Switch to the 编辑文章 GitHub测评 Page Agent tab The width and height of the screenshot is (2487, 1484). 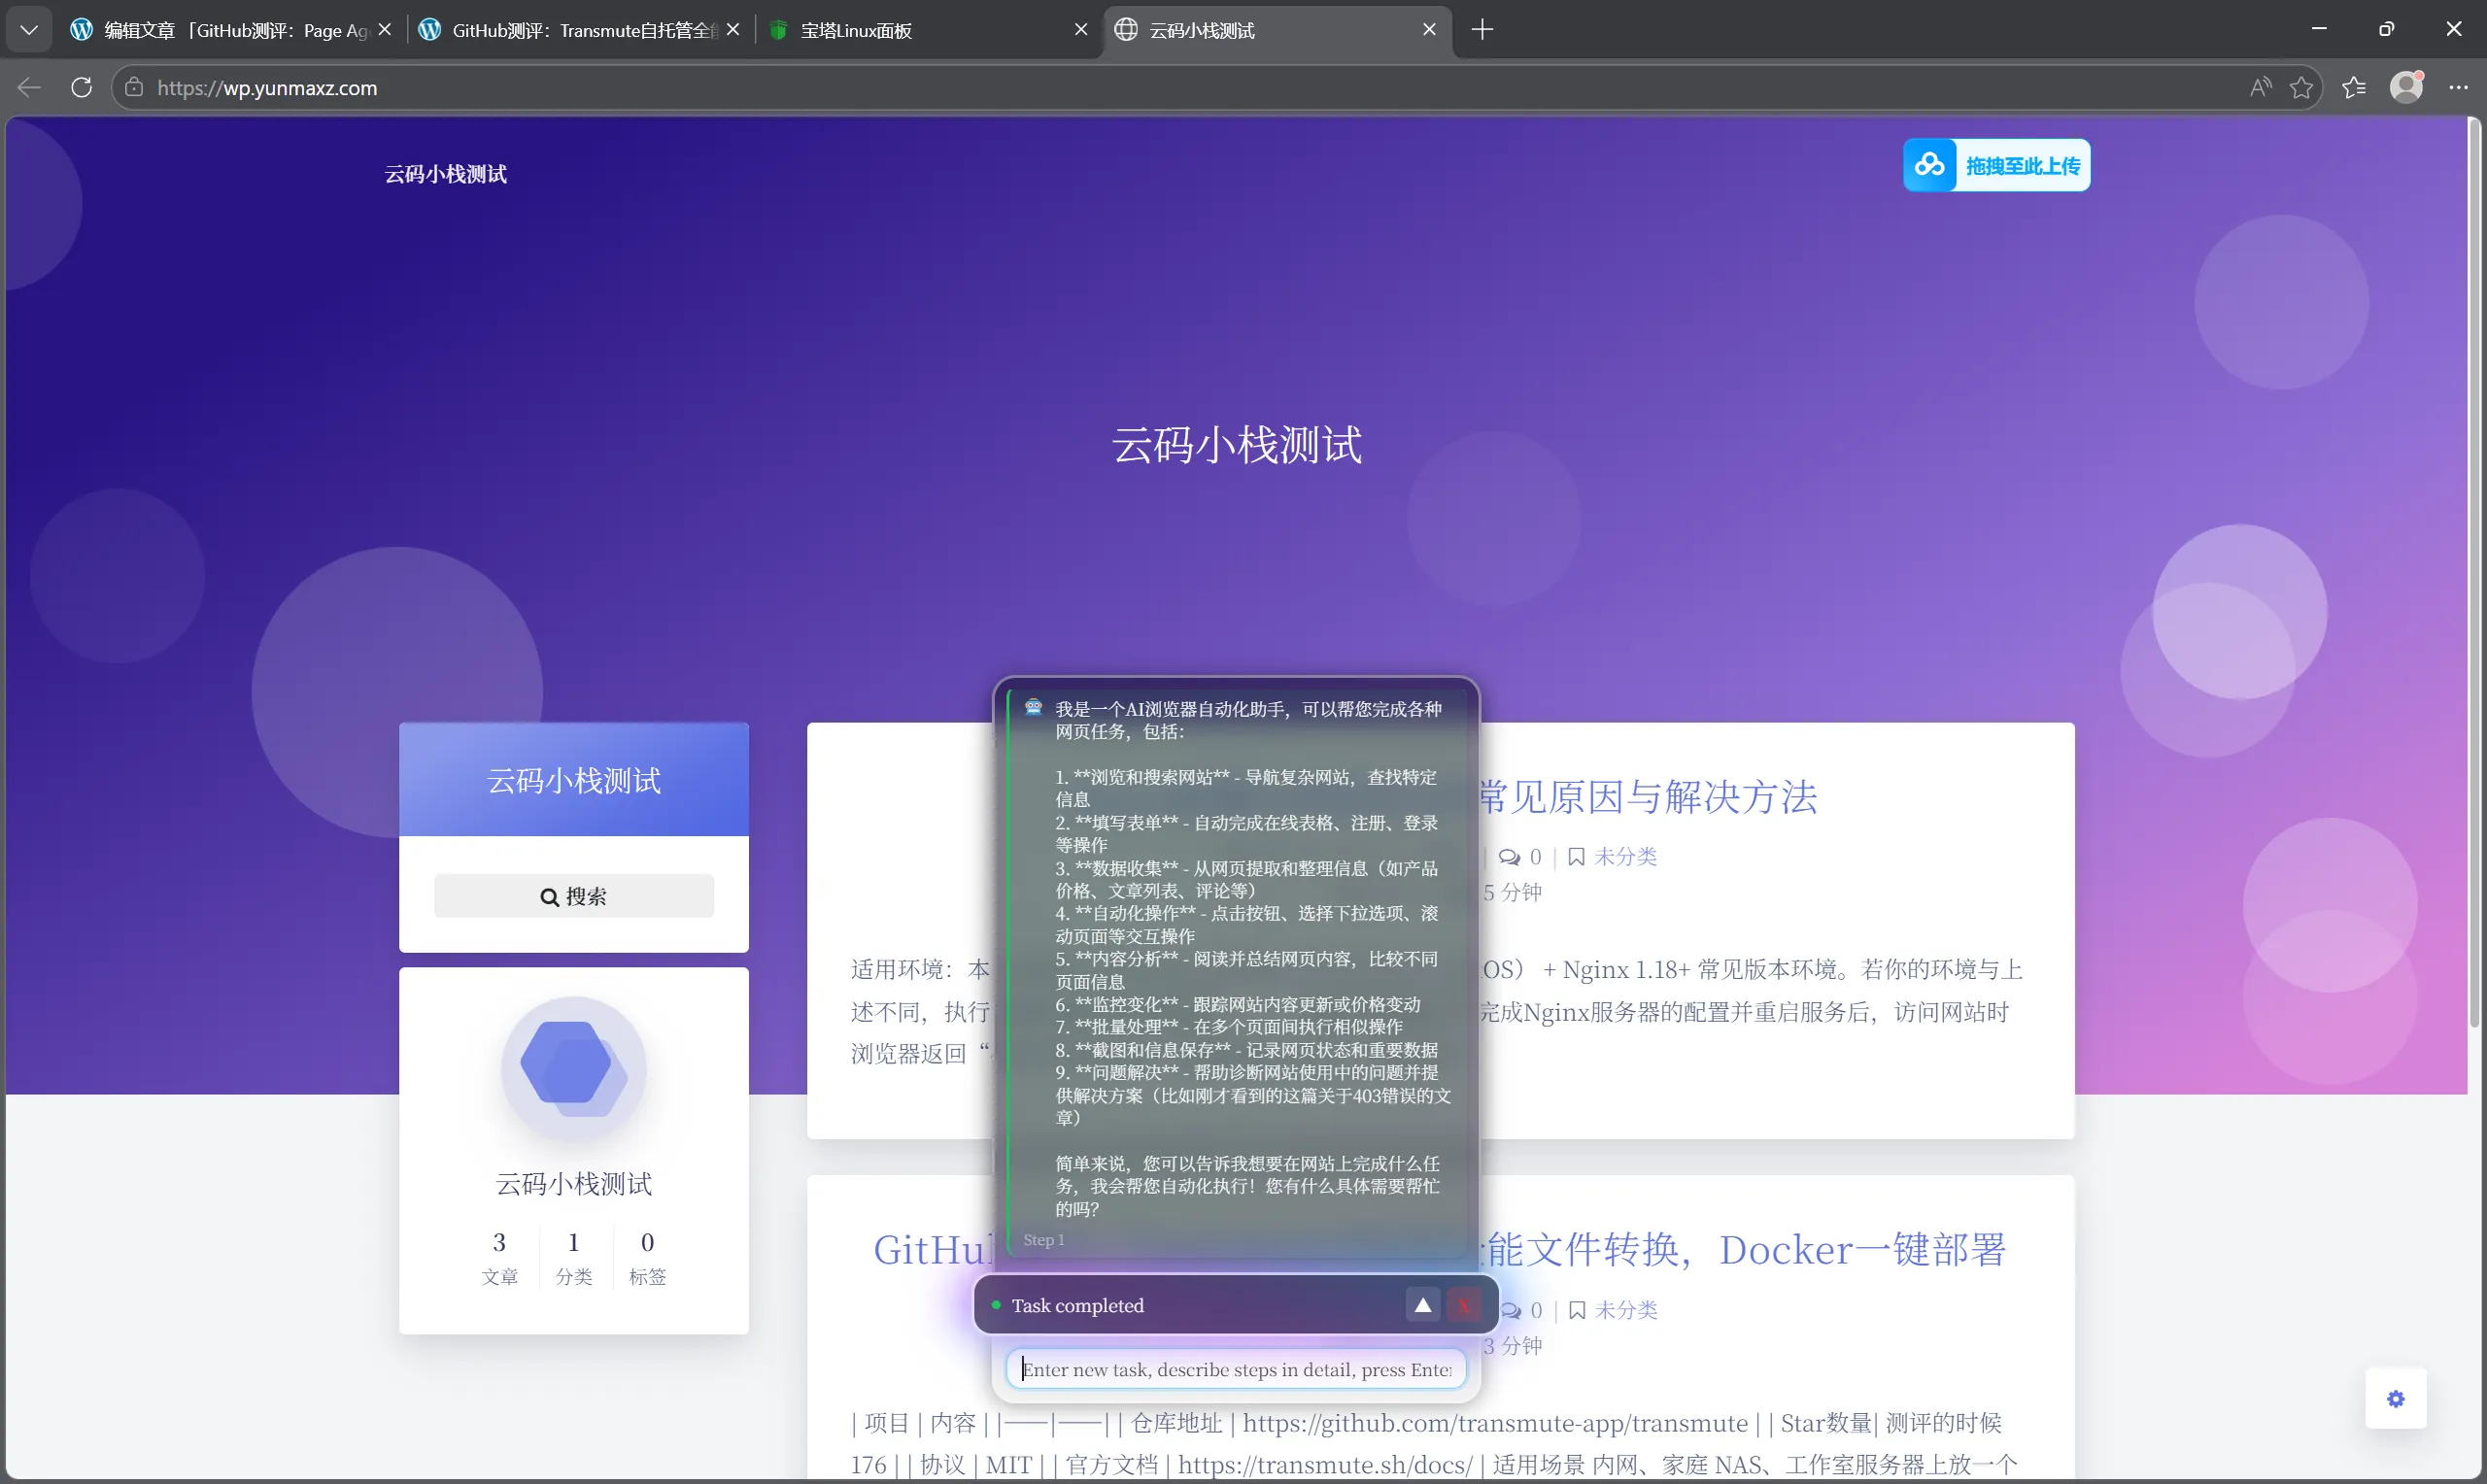(231, 30)
